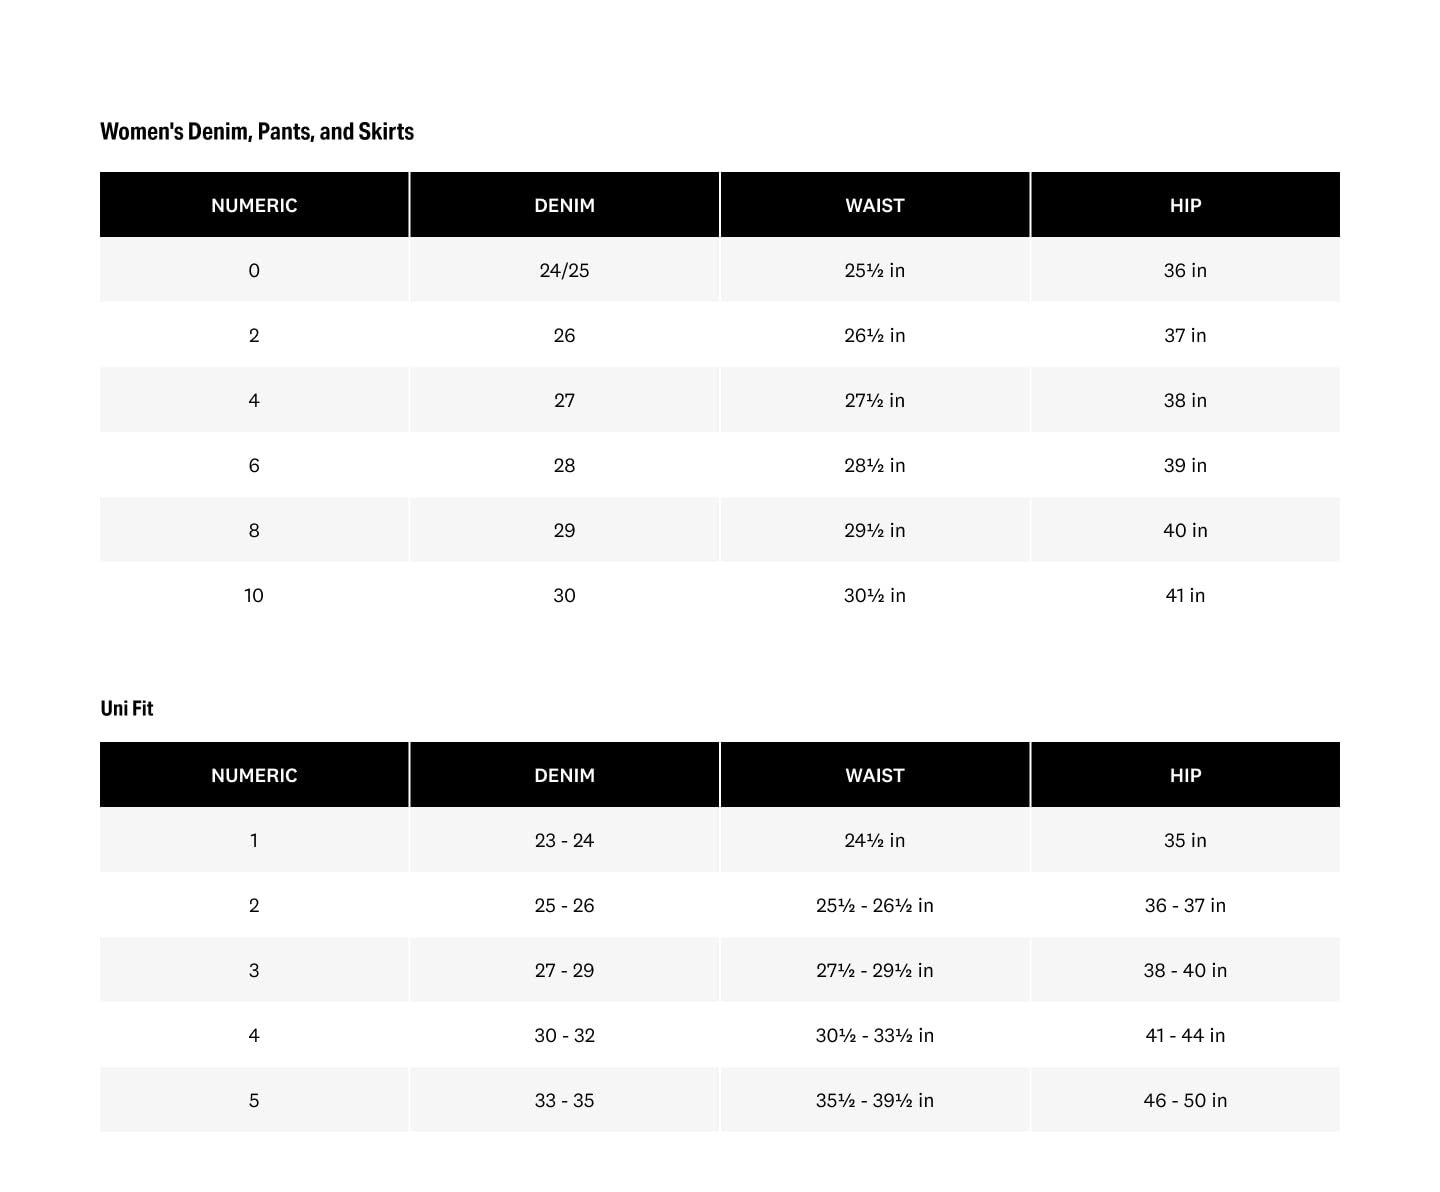Select the 25½ - 26½ in waist range

[x=874, y=905]
